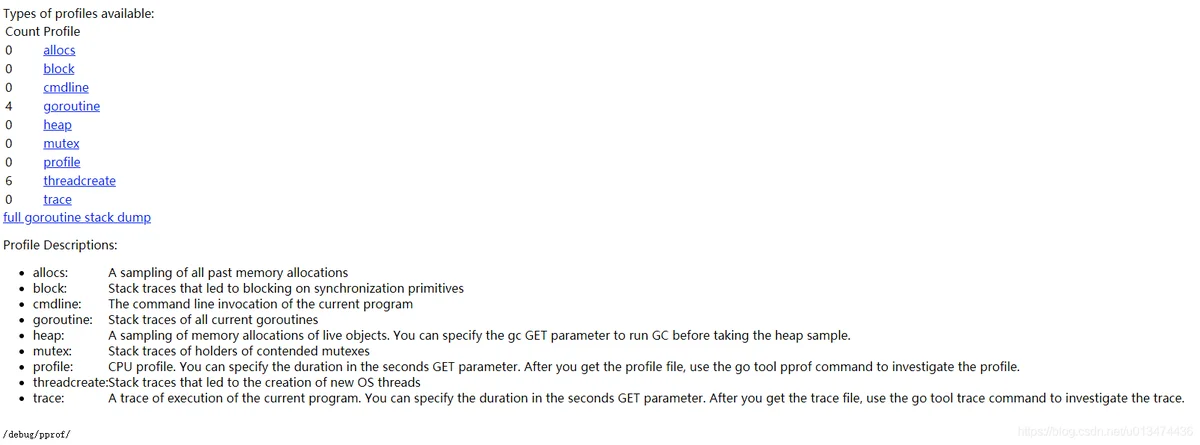Open the allocs profile link
The image size is (1200, 445).
point(59,50)
